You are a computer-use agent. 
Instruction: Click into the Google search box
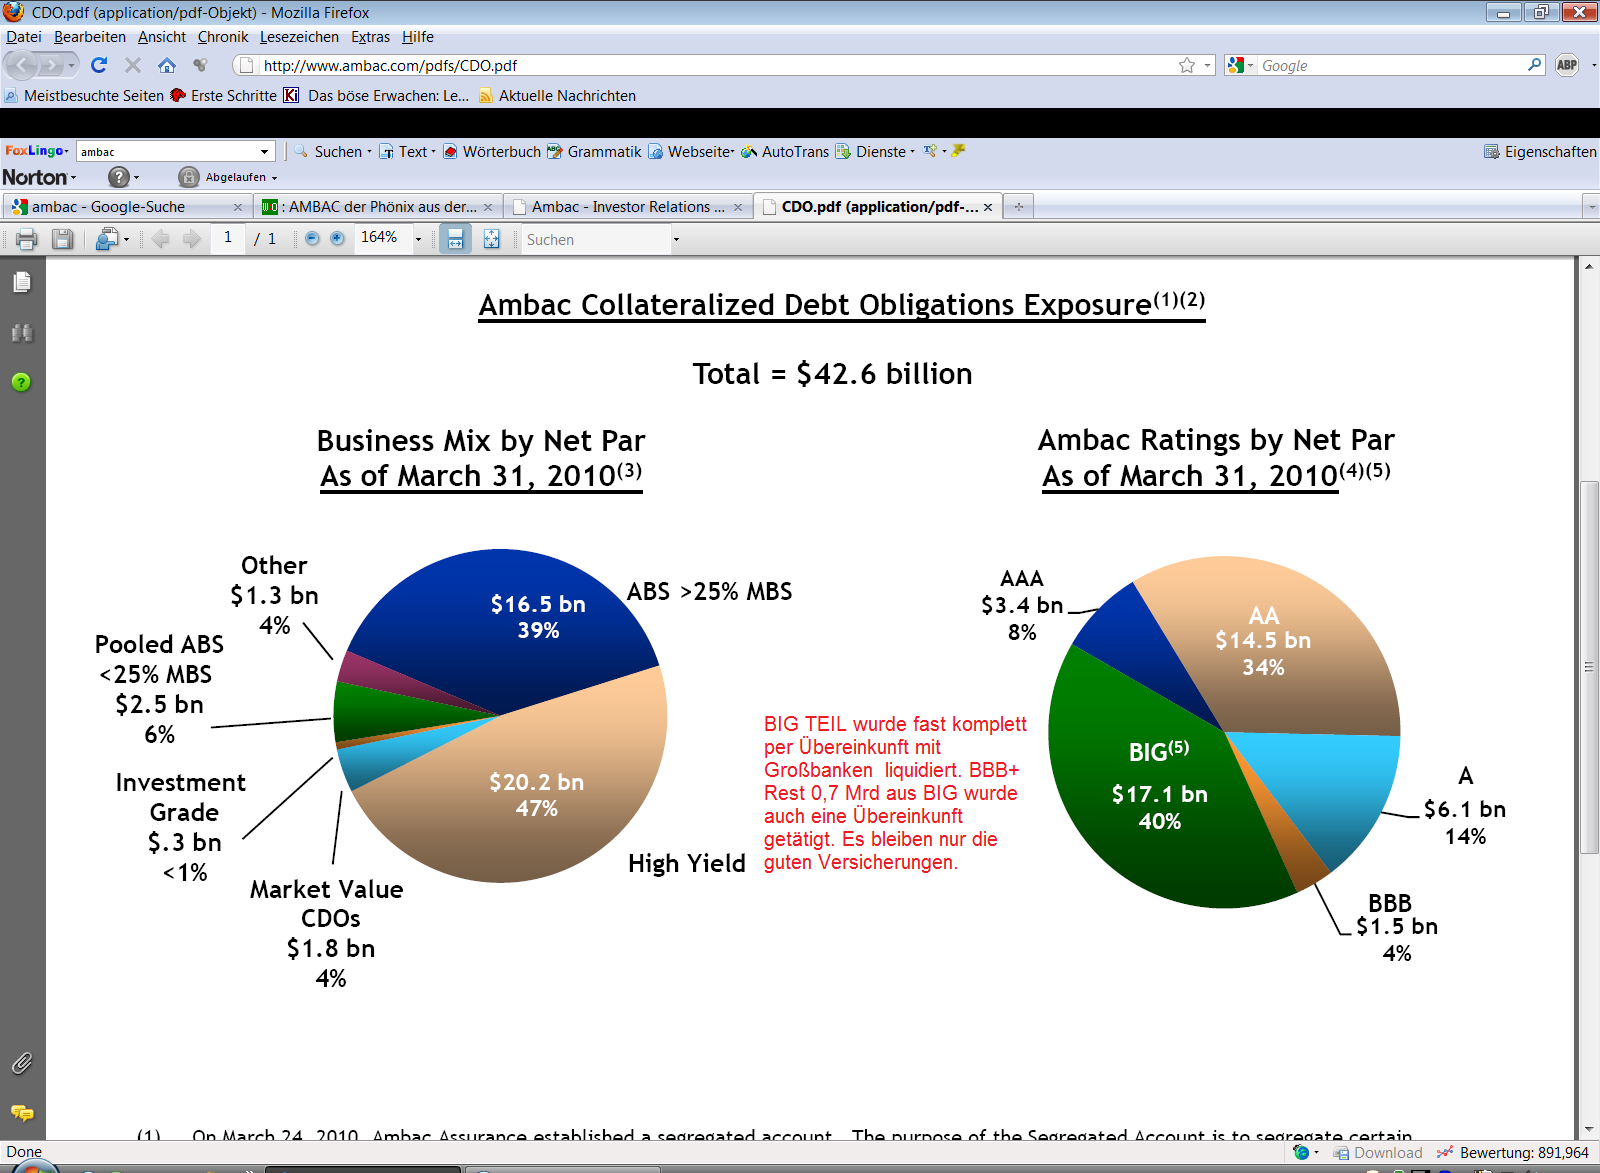coord(1391,65)
